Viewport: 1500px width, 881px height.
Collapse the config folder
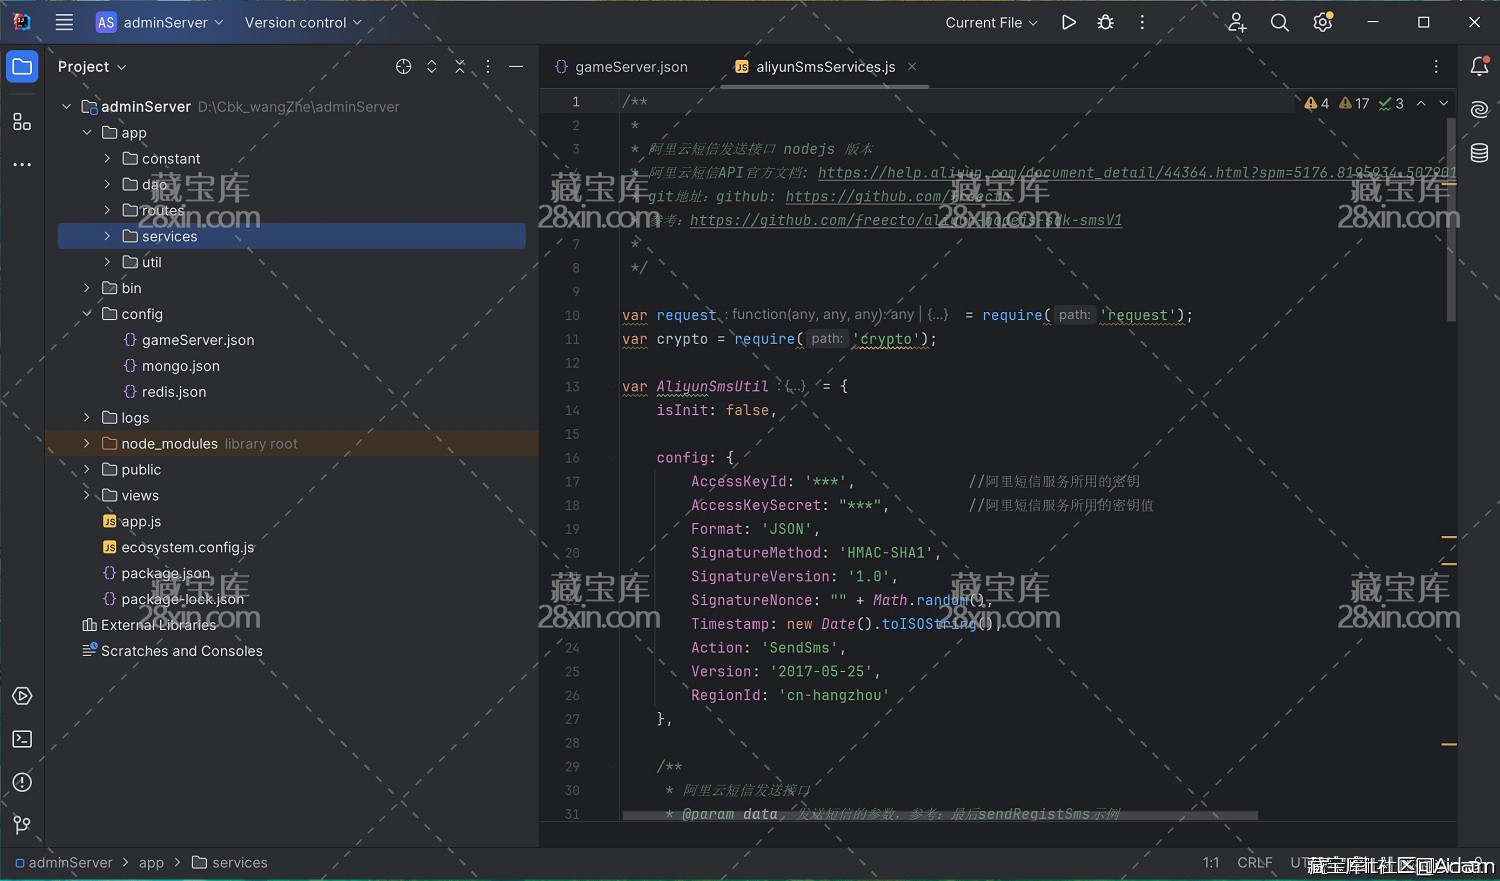click(87, 314)
